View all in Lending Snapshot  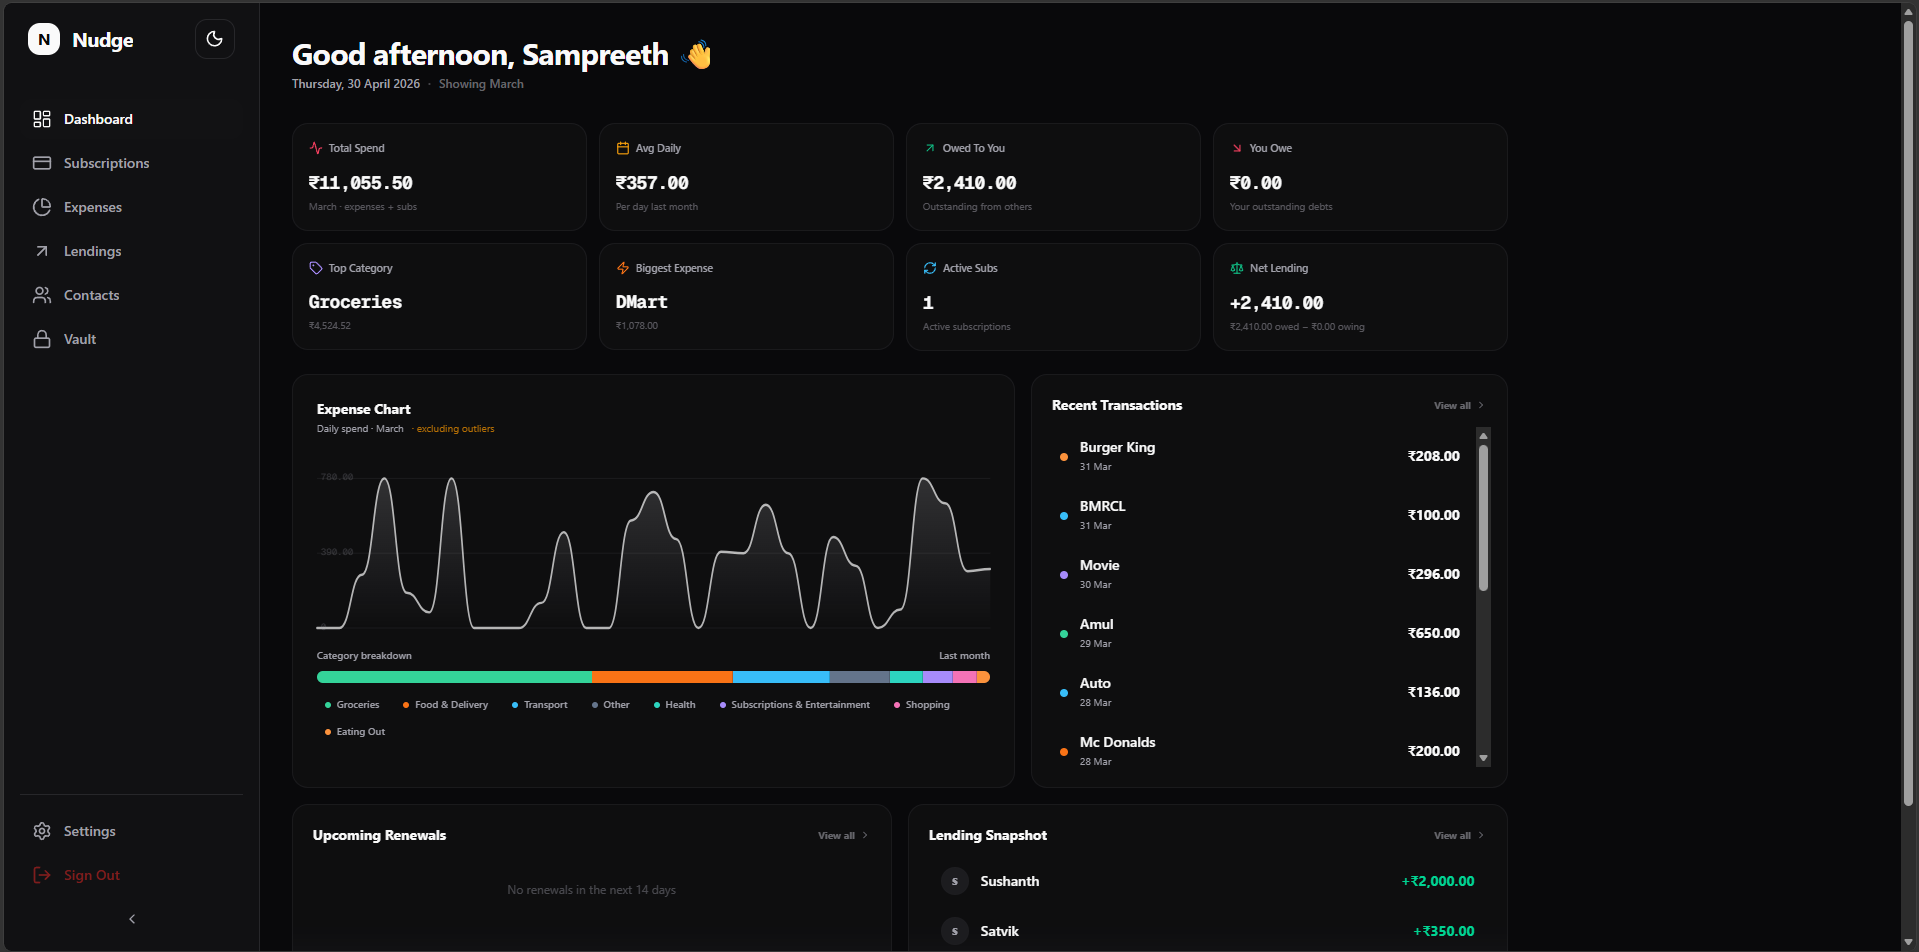coord(1458,835)
